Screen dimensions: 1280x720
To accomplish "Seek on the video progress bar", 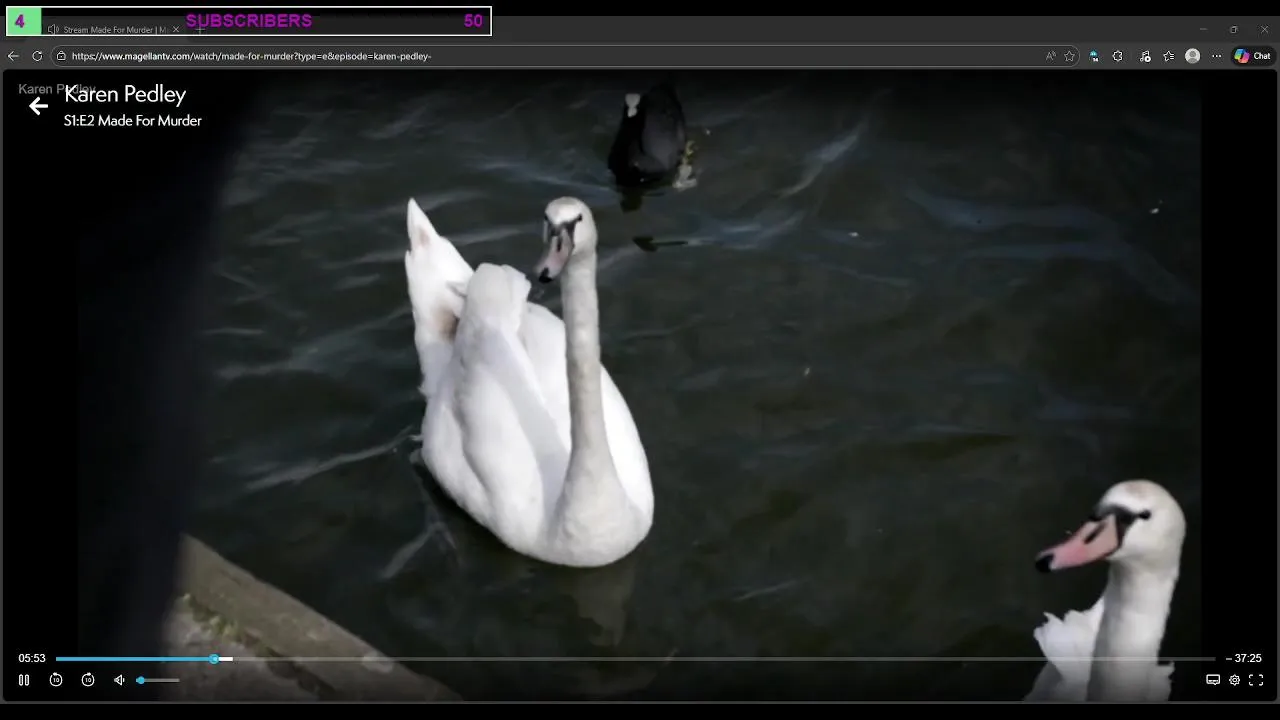I will (x=635, y=659).
